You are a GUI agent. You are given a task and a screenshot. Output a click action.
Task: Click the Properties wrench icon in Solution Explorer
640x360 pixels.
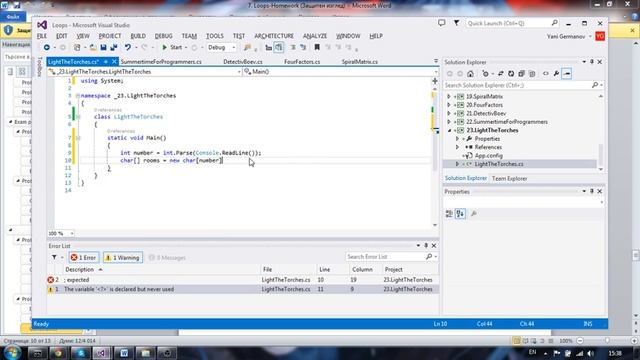pyautogui.click(x=556, y=73)
